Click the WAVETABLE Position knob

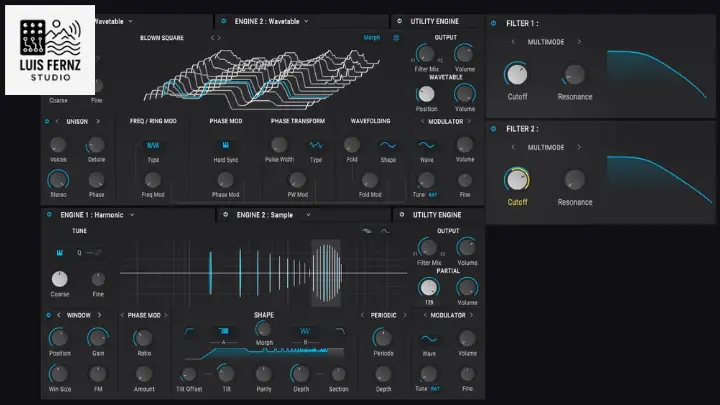(426, 94)
